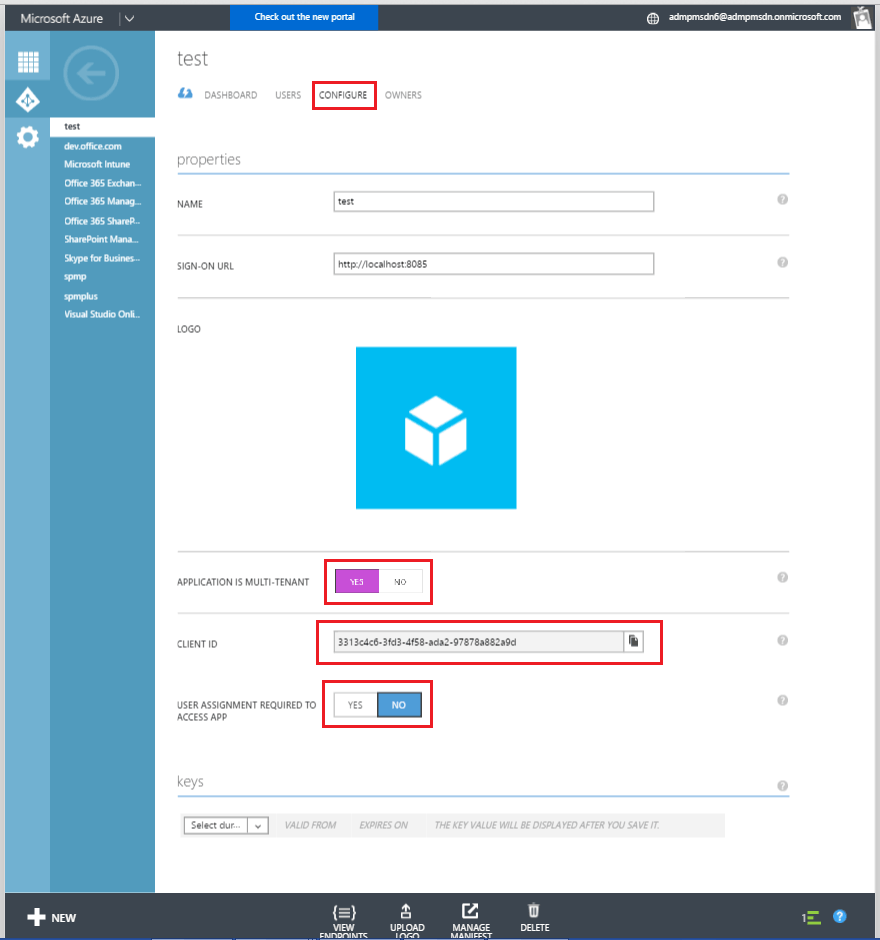Image resolution: width=880 pixels, height=940 pixels.
Task: Open the account email menu
Action: point(755,17)
